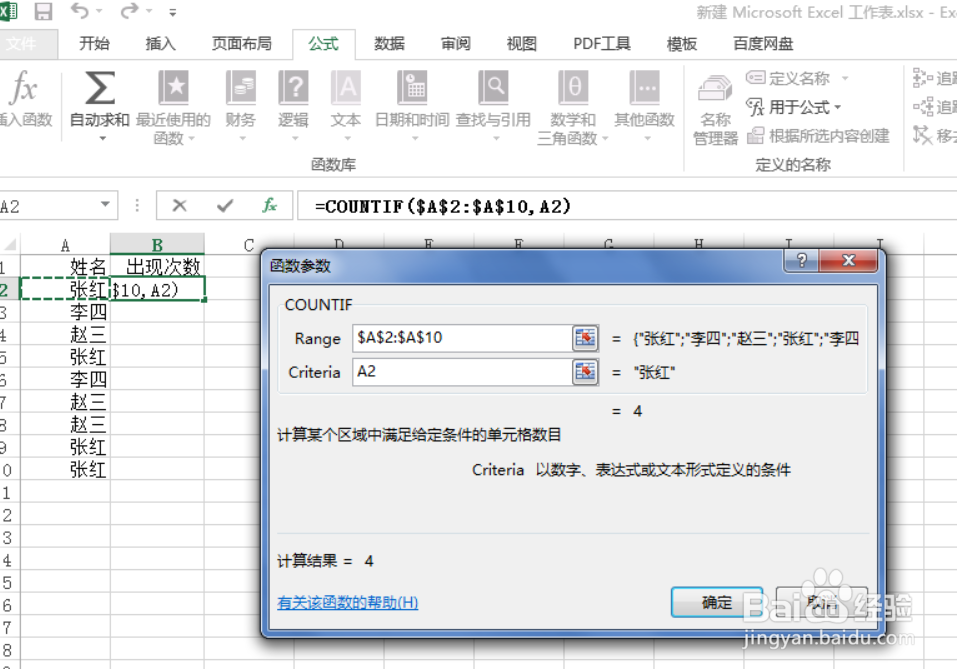This screenshot has width=967, height=671.
Task: Select cell A1 containing 姓名
Action: (x=65, y=266)
